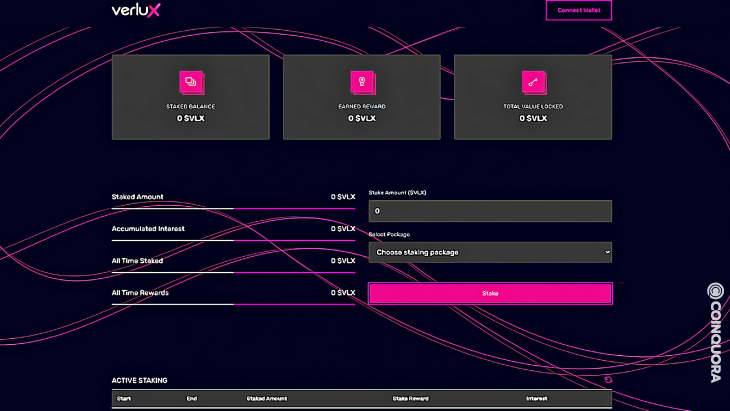Focus the Stake Amount input field
730x411 pixels.
490,211
